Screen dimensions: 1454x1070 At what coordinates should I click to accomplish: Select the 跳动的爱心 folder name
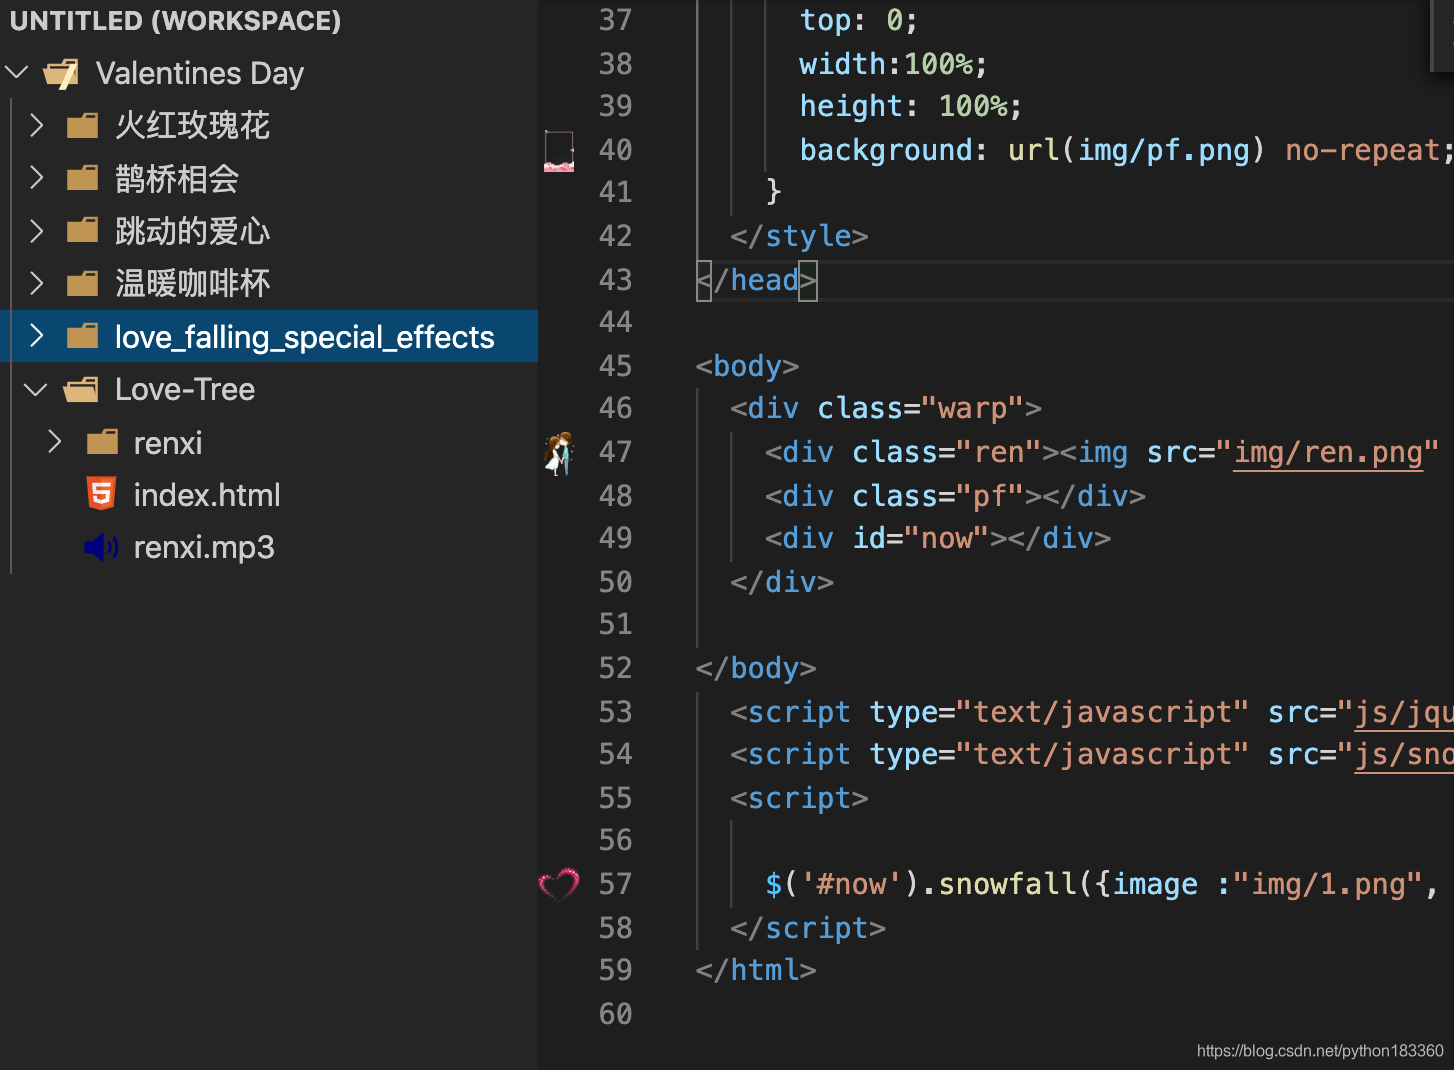coord(192,231)
